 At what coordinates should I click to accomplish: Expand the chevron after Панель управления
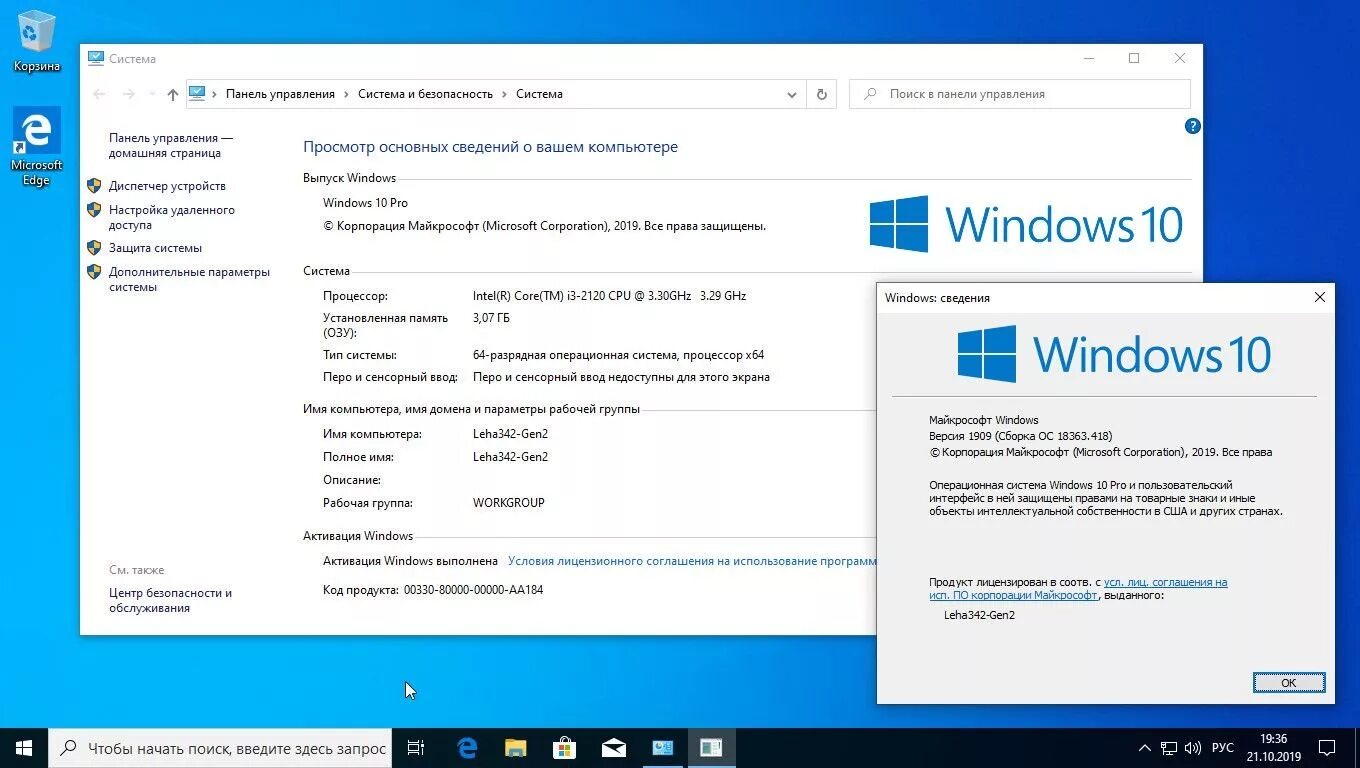point(346,94)
